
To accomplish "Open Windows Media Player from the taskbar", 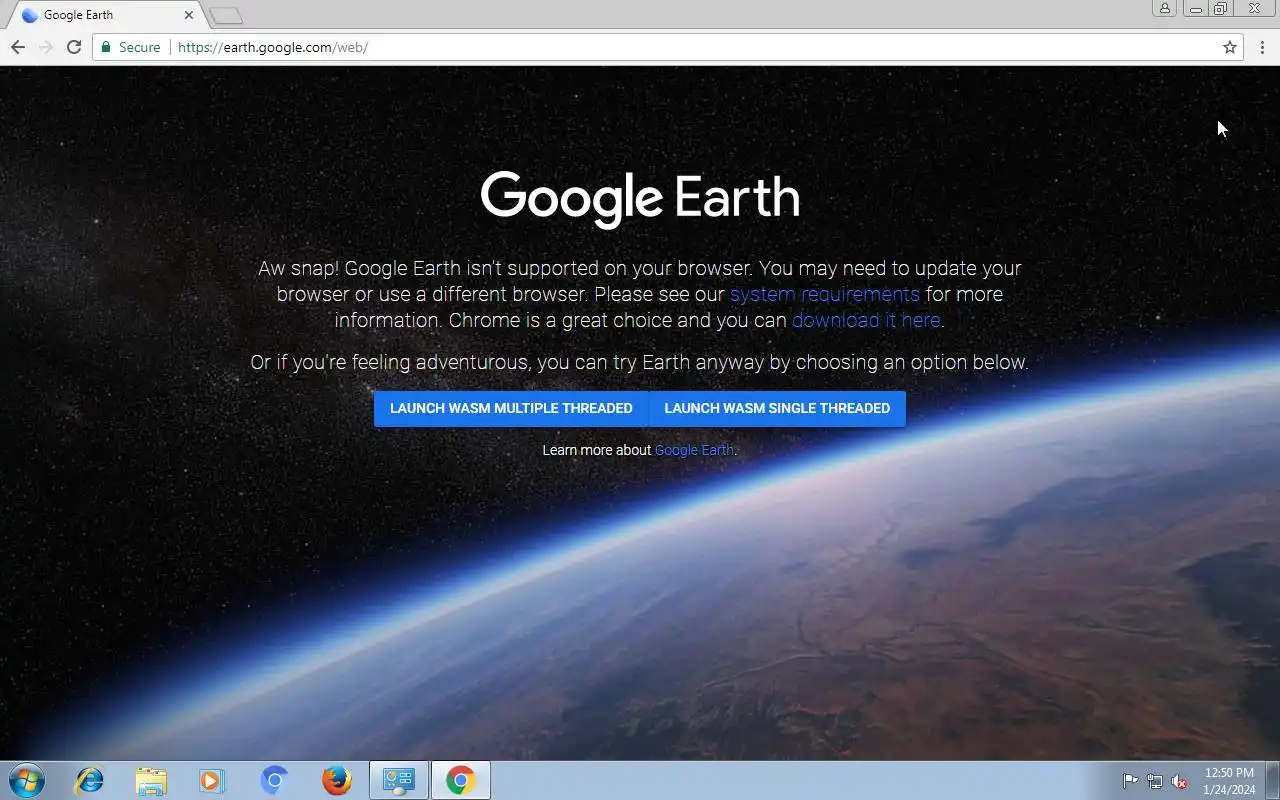I will (x=212, y=780).
